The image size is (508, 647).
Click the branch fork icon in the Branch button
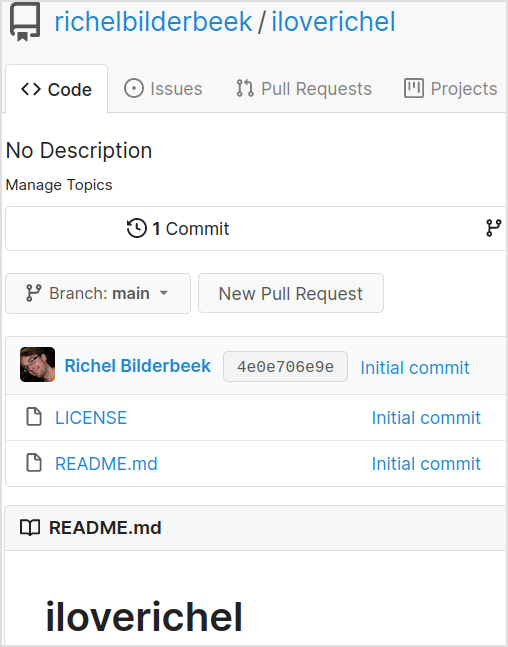coord(33,293)
